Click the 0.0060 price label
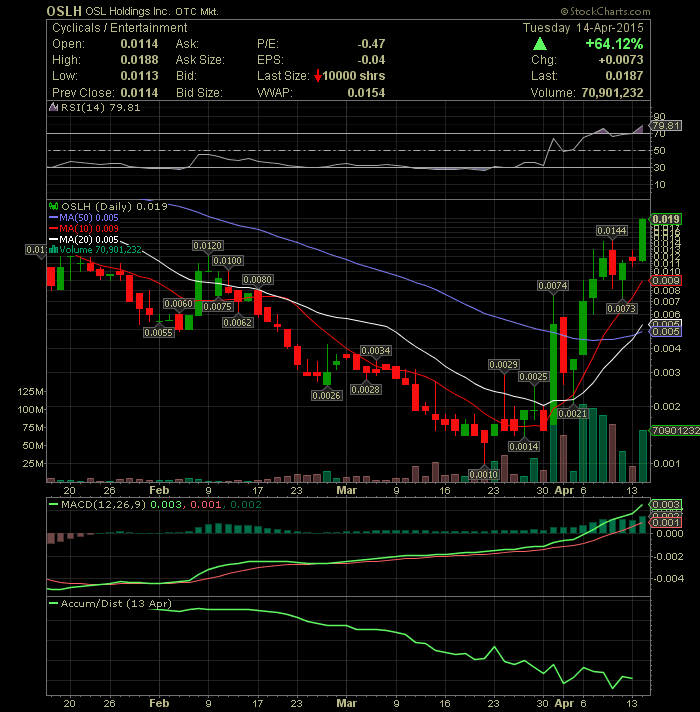The image size is (700, 712). (x=178, y=303)
